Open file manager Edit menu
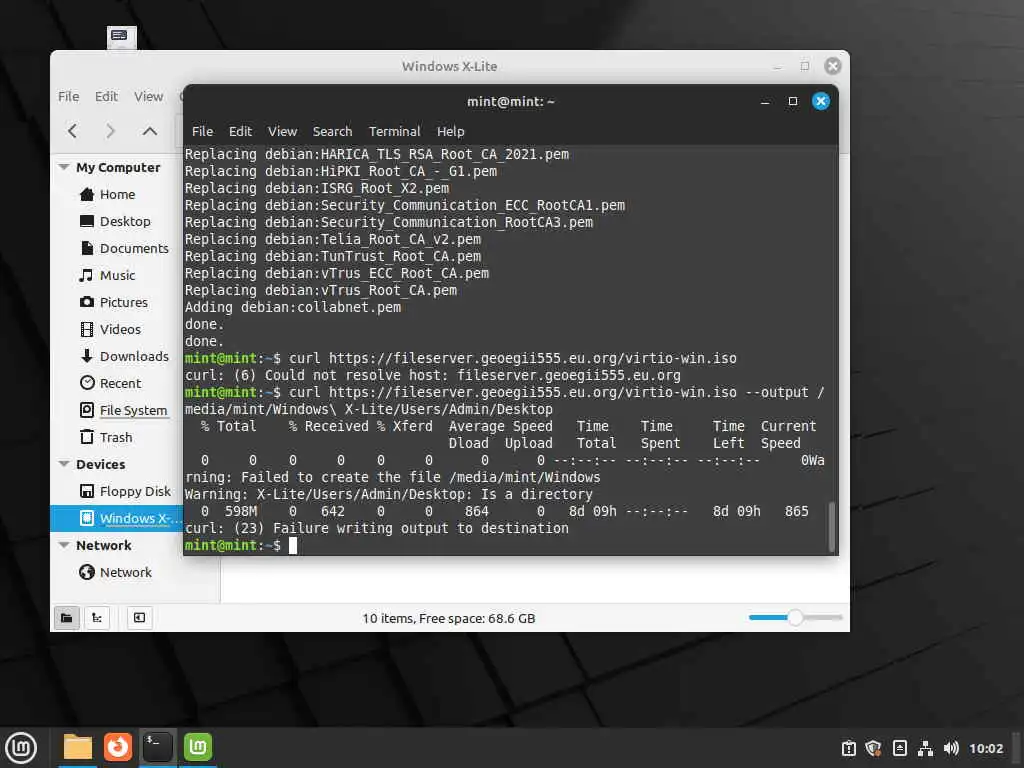Screen dimensions: 1024x768 click(x=106, y=97)
